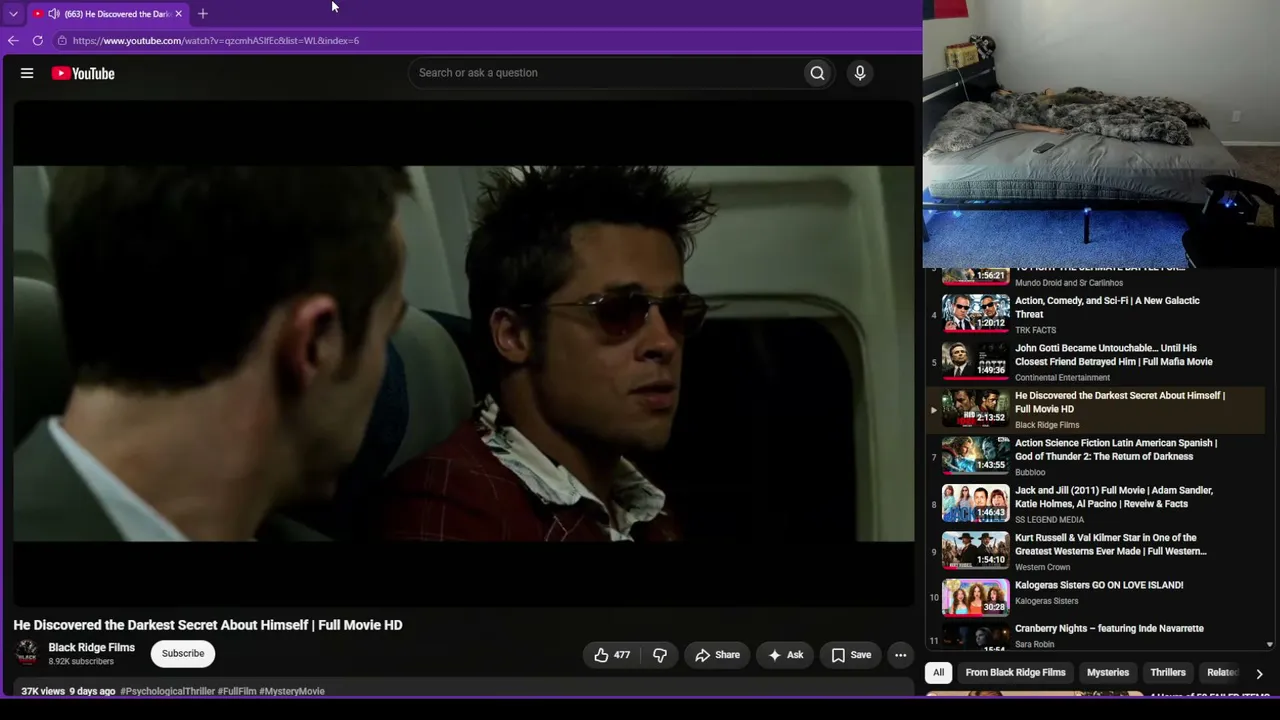Click the video title text below the player

[208, 625]
